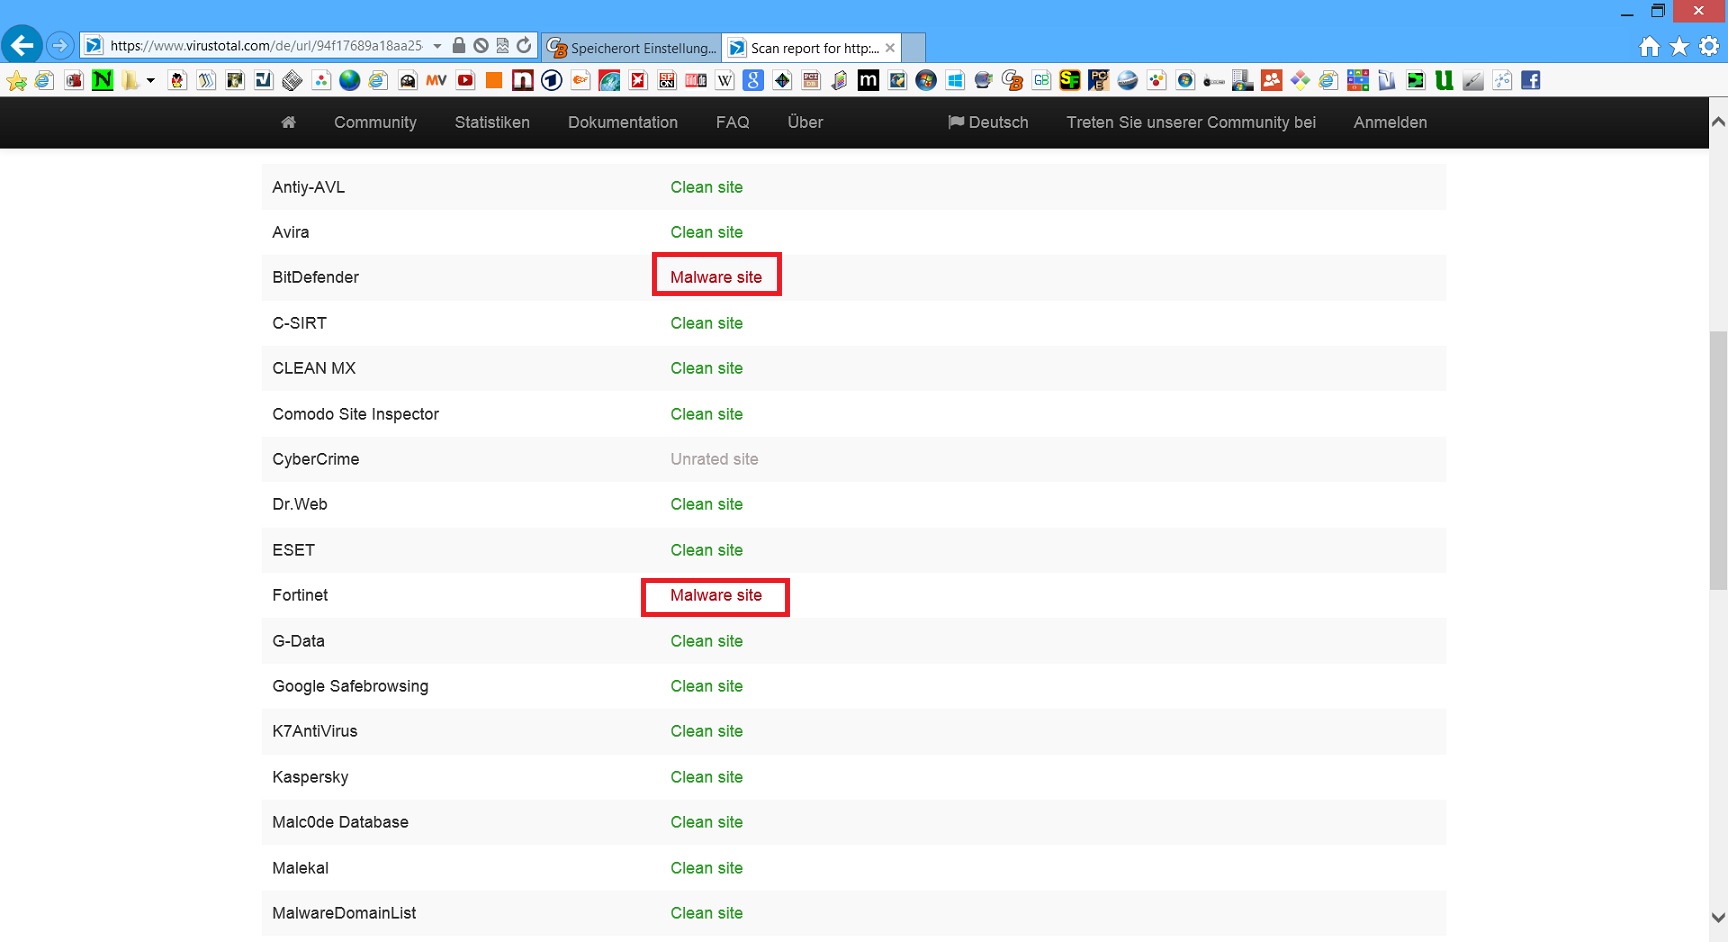
Task: Click the scrollbar up arrow
Action: tap(1718, 121)
